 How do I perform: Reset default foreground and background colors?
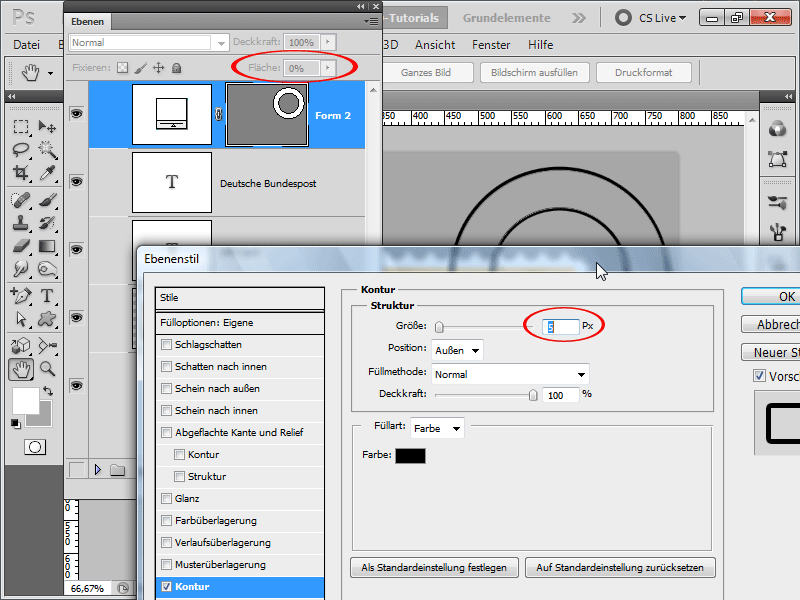coord(16,423)
